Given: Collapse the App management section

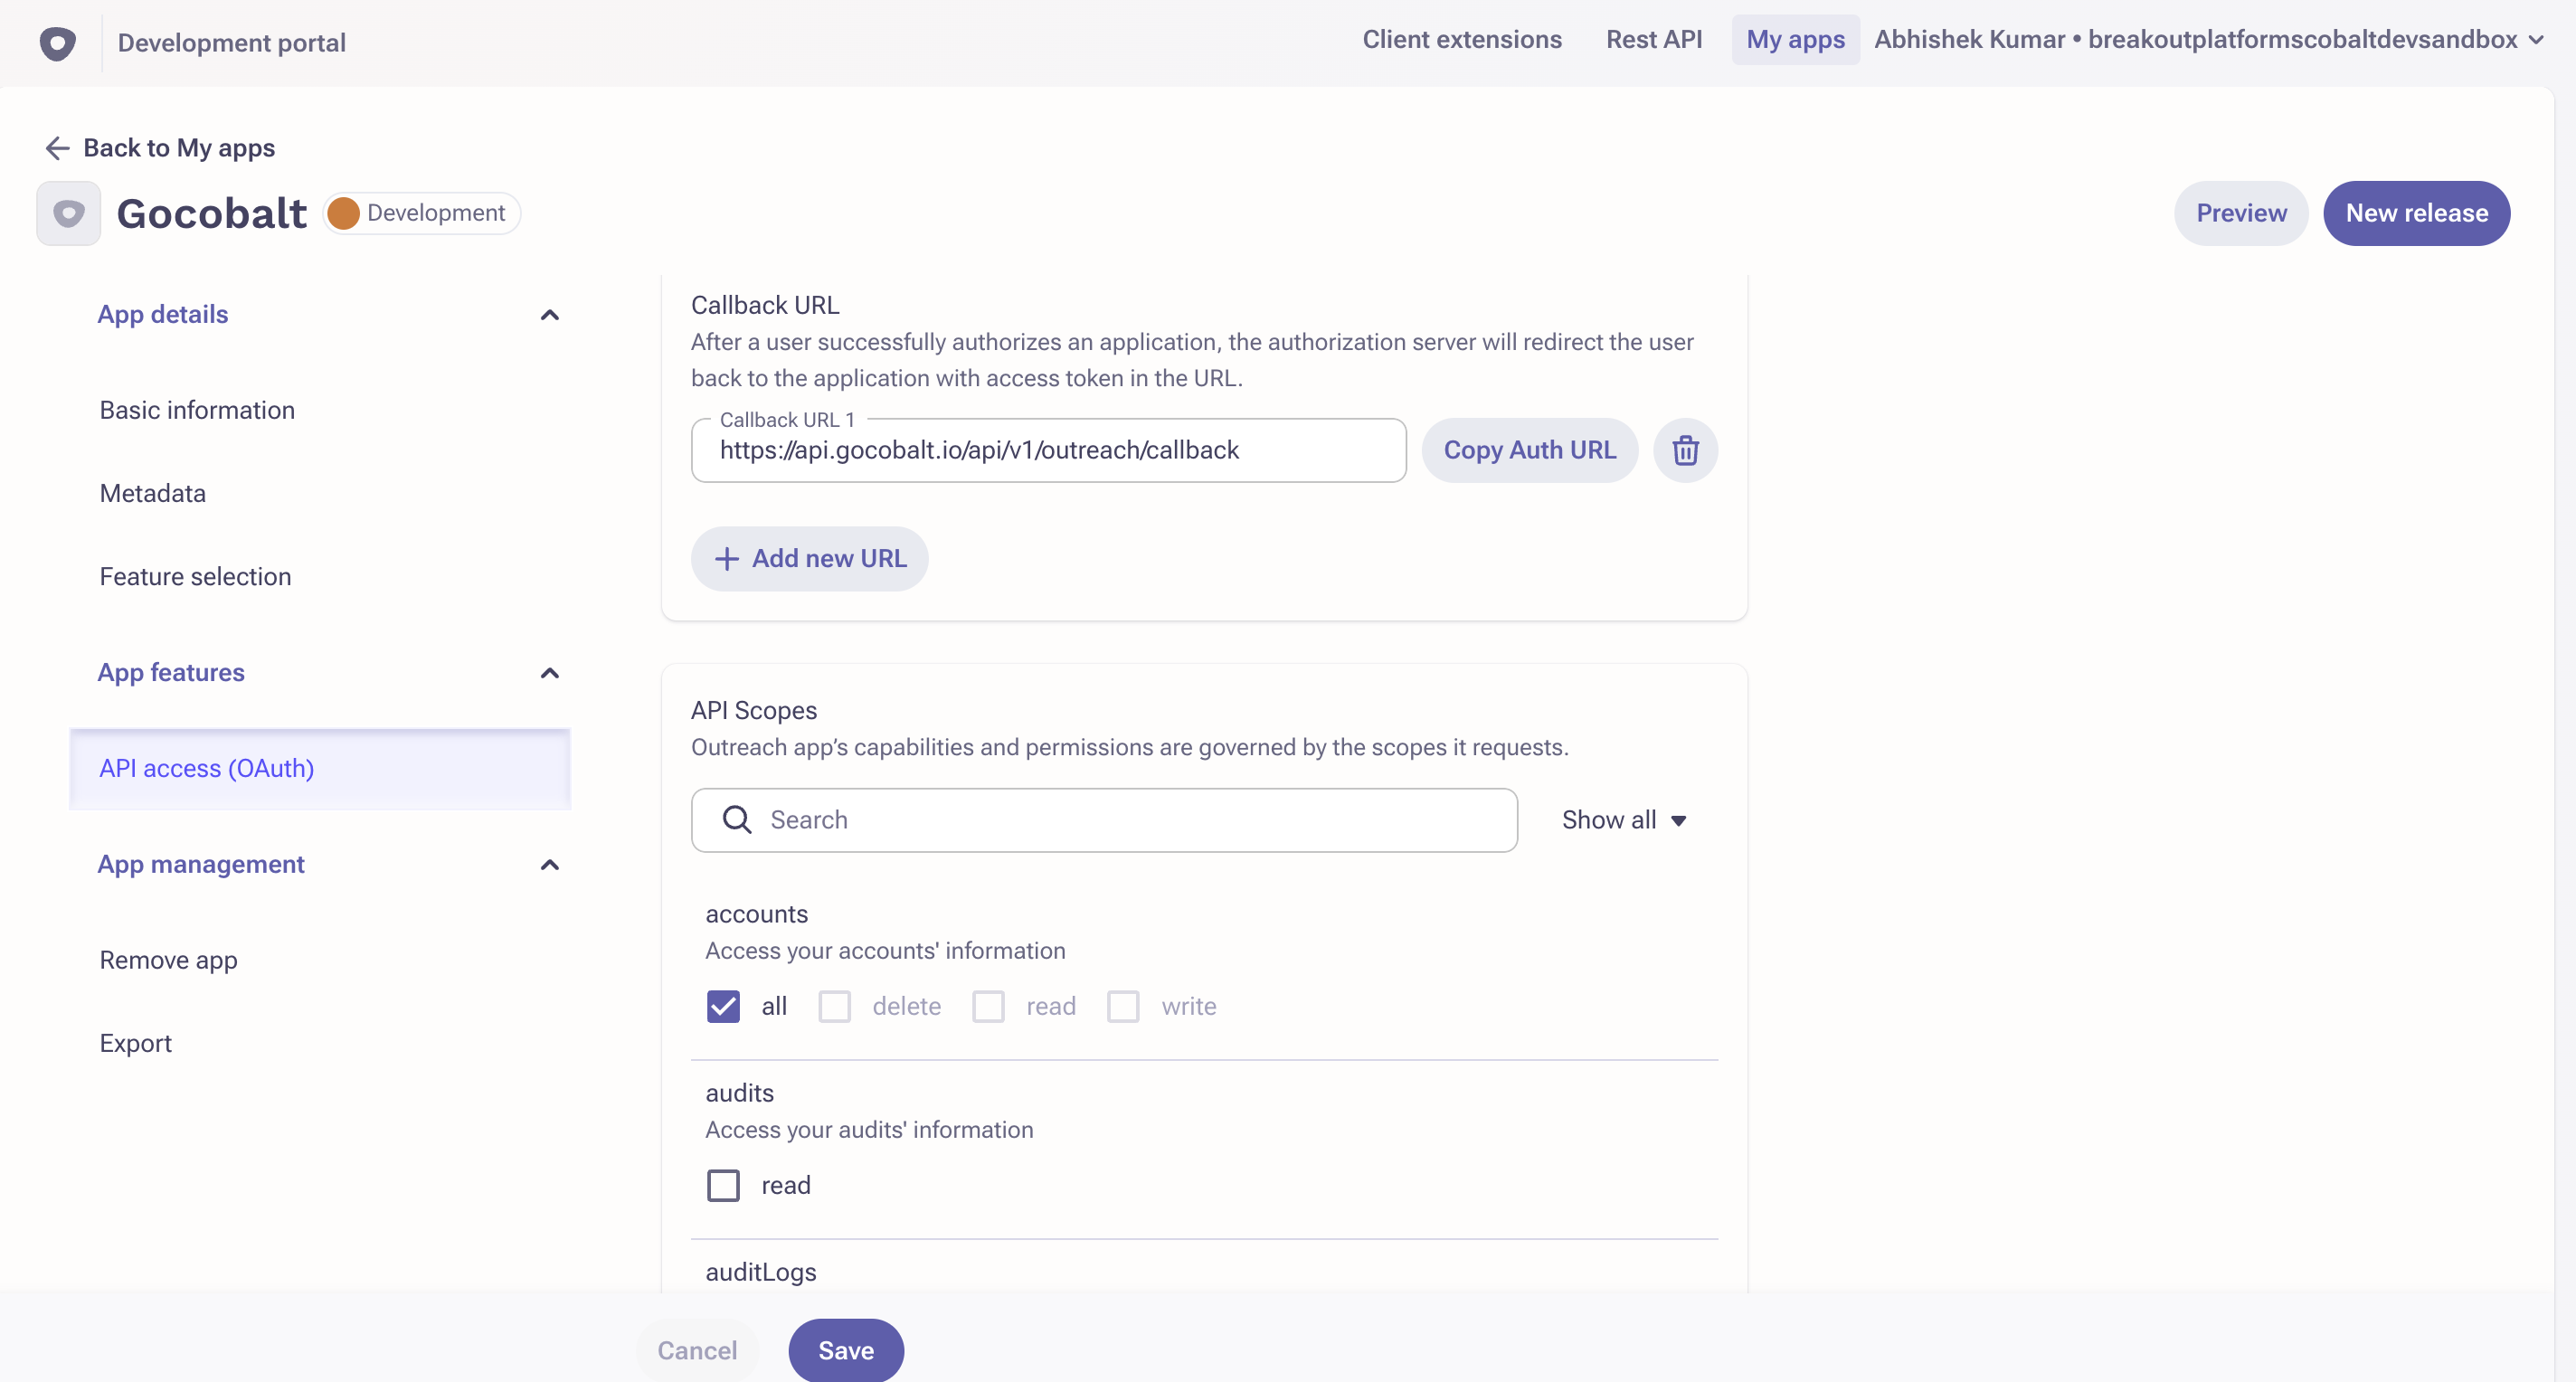Looking at the screenshot, I should click(549, 865).
